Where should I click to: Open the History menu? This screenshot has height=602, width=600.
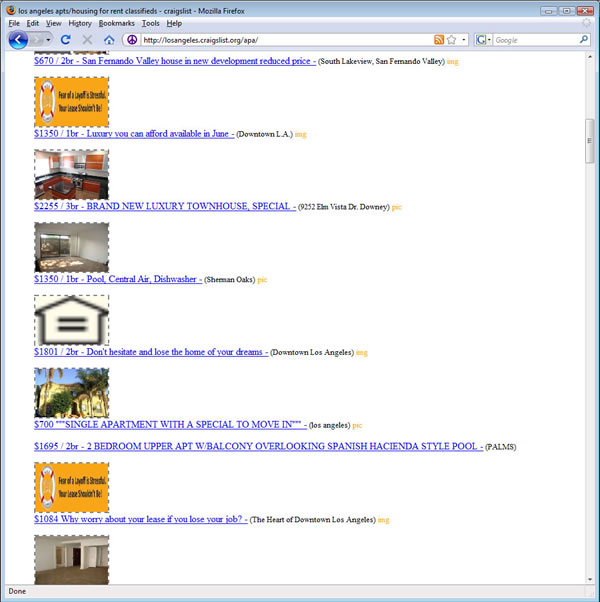point(80,22)
